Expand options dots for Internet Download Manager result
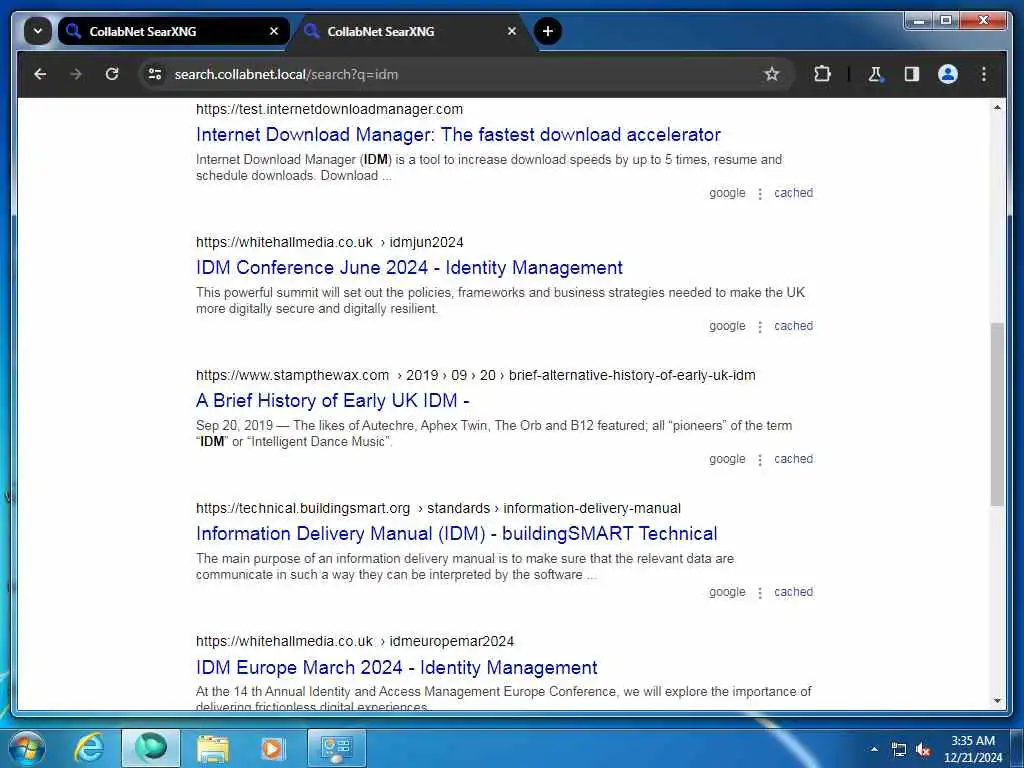Screen dimensions: 1024x768 click(760, 194)
